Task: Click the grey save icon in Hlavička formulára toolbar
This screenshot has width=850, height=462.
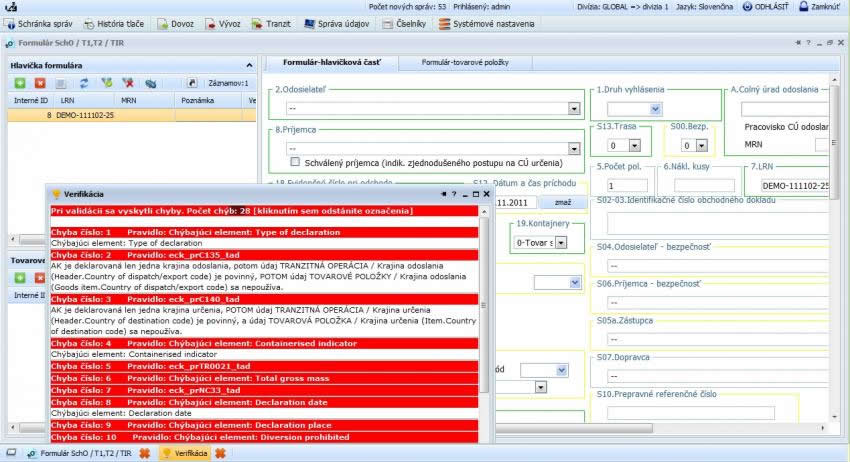Action: click(61, 83)
